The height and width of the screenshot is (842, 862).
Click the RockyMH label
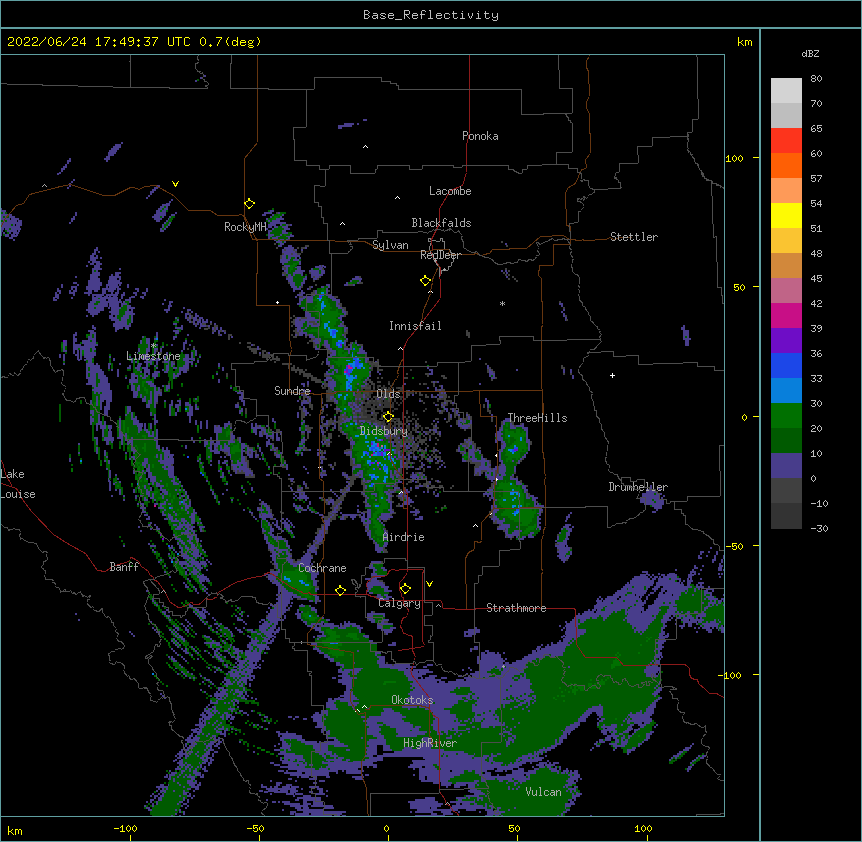(x=245, y=227)
